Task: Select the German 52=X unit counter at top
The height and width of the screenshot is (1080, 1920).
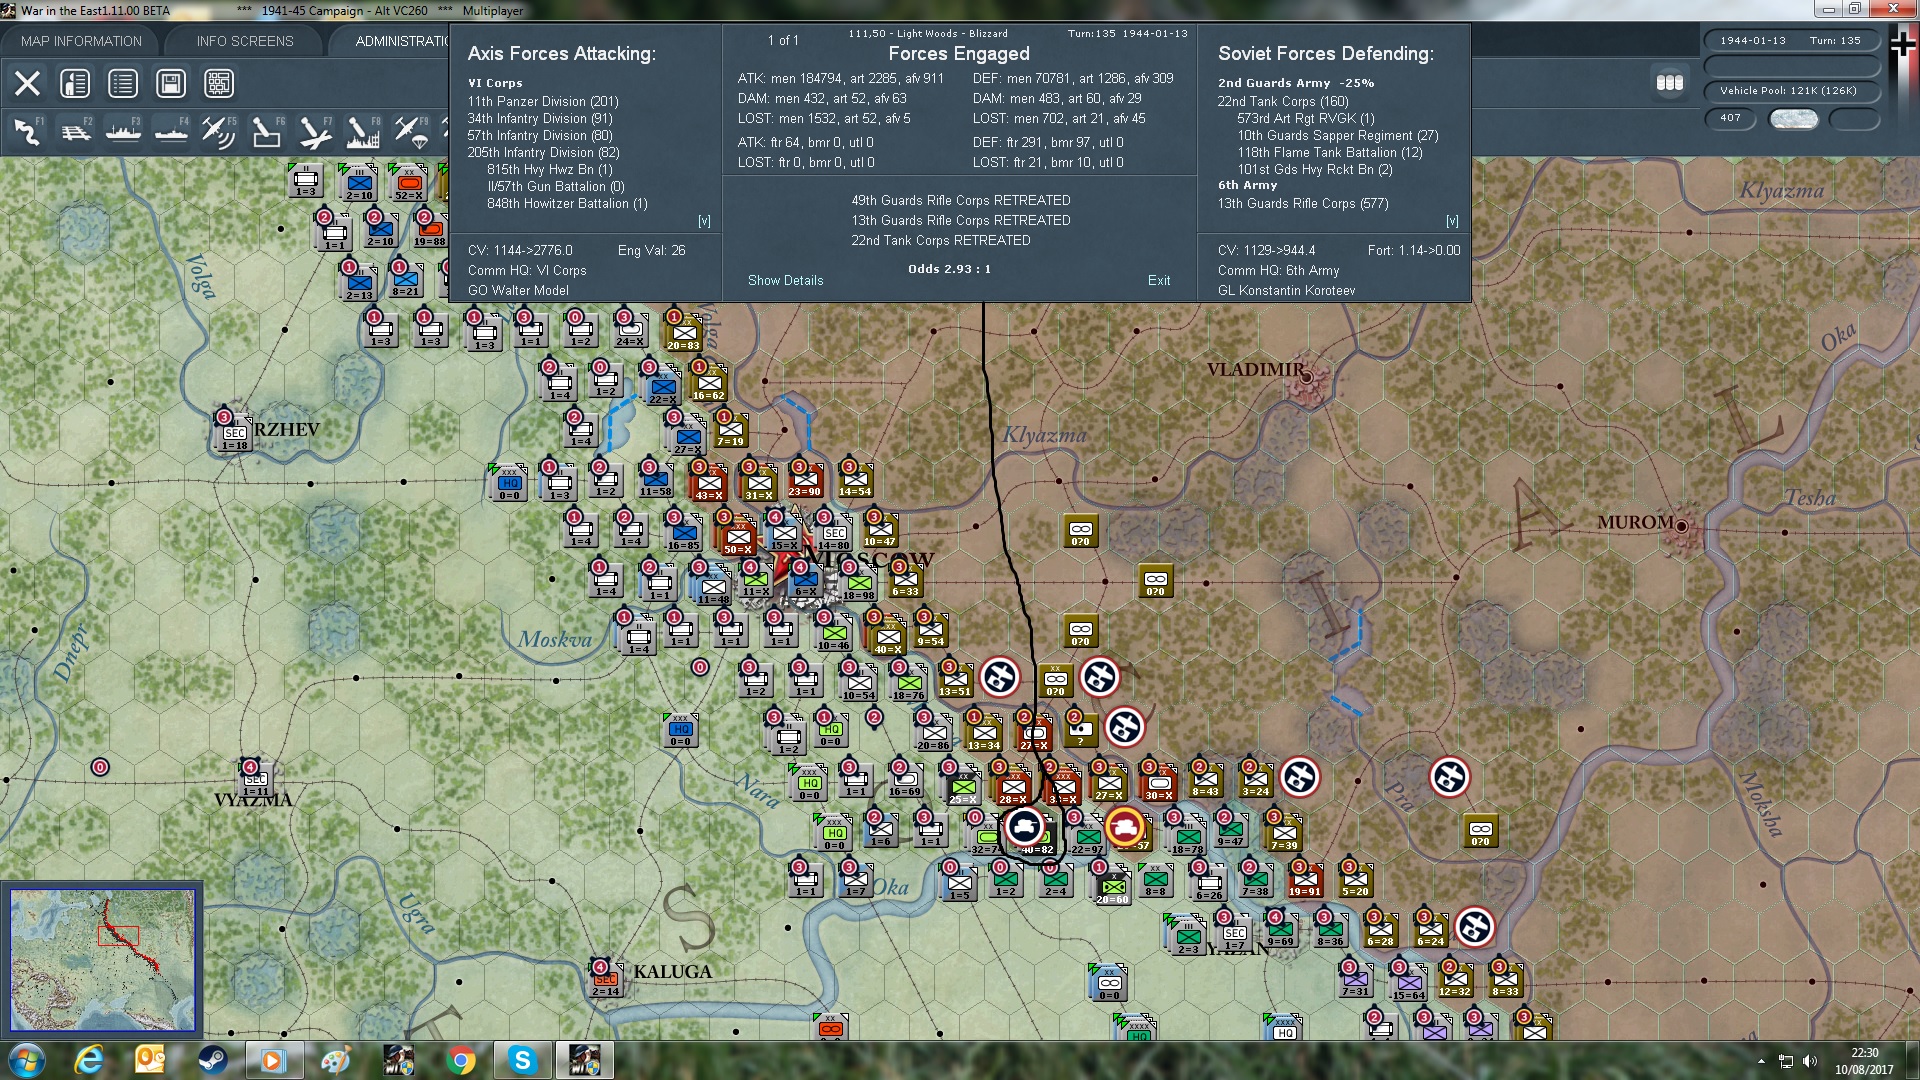Action: click(408, 183)
